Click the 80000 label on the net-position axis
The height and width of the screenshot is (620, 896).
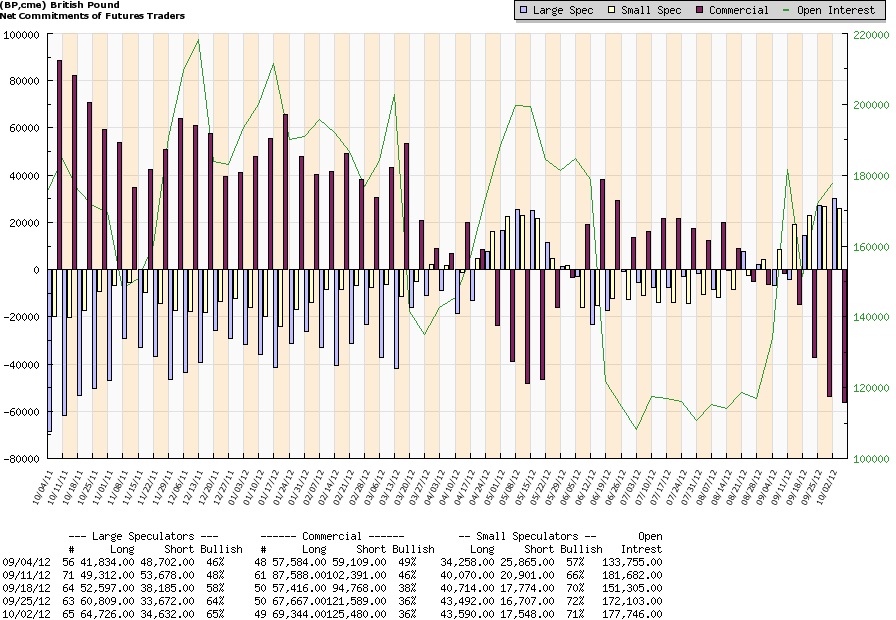pos(25,81)
